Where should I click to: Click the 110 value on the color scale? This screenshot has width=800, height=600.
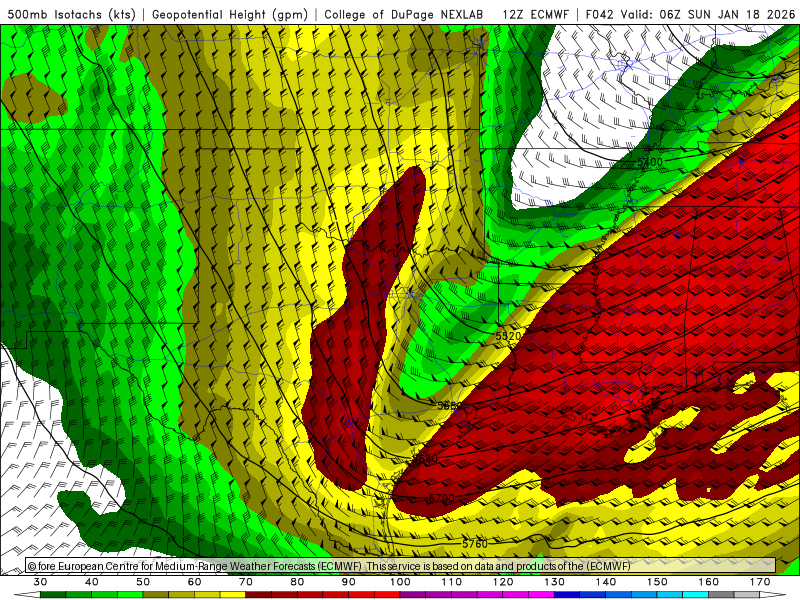click(x=452, y=582)
